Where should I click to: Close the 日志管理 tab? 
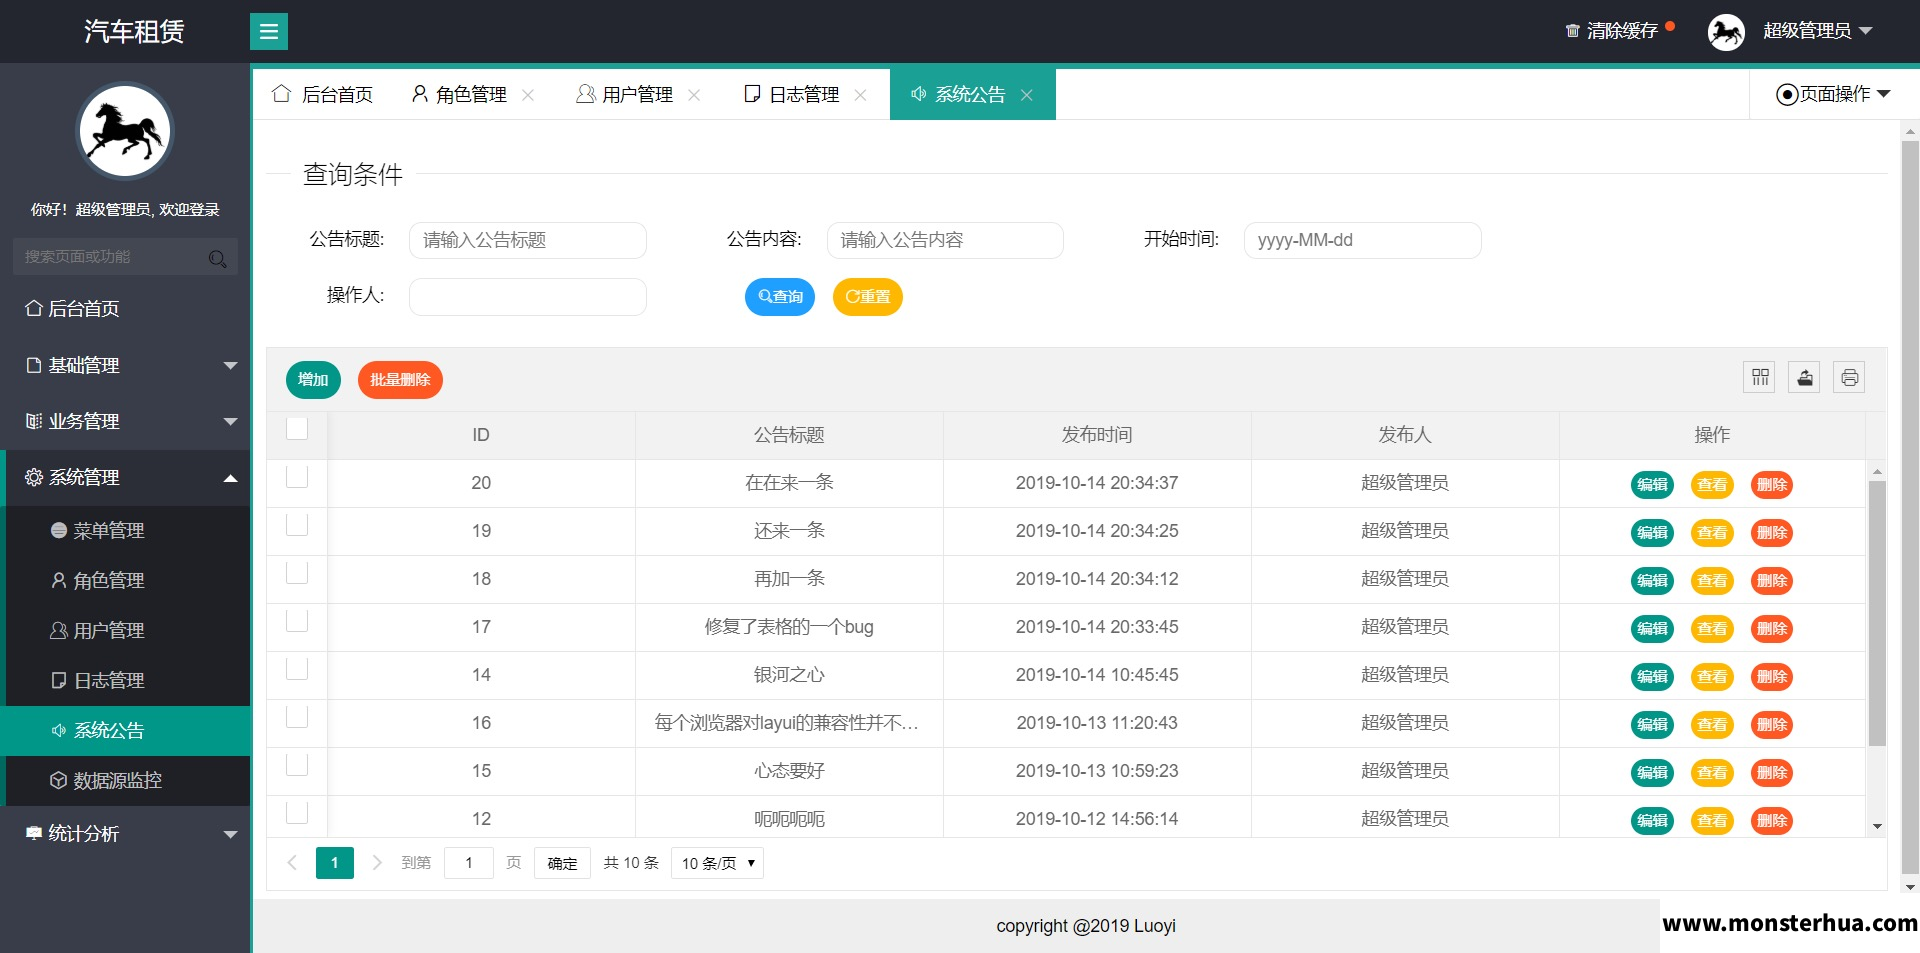[860, 95]
